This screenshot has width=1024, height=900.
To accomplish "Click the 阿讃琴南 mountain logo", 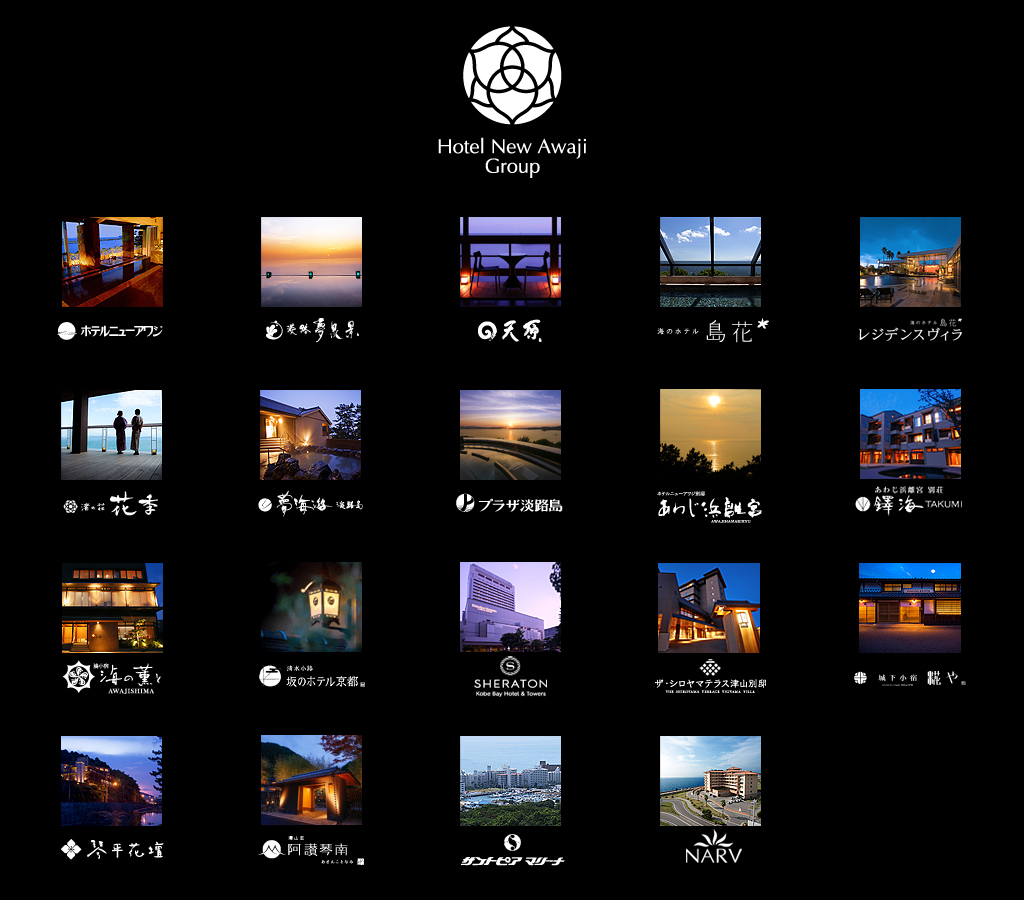I will [x=312, y=850].
